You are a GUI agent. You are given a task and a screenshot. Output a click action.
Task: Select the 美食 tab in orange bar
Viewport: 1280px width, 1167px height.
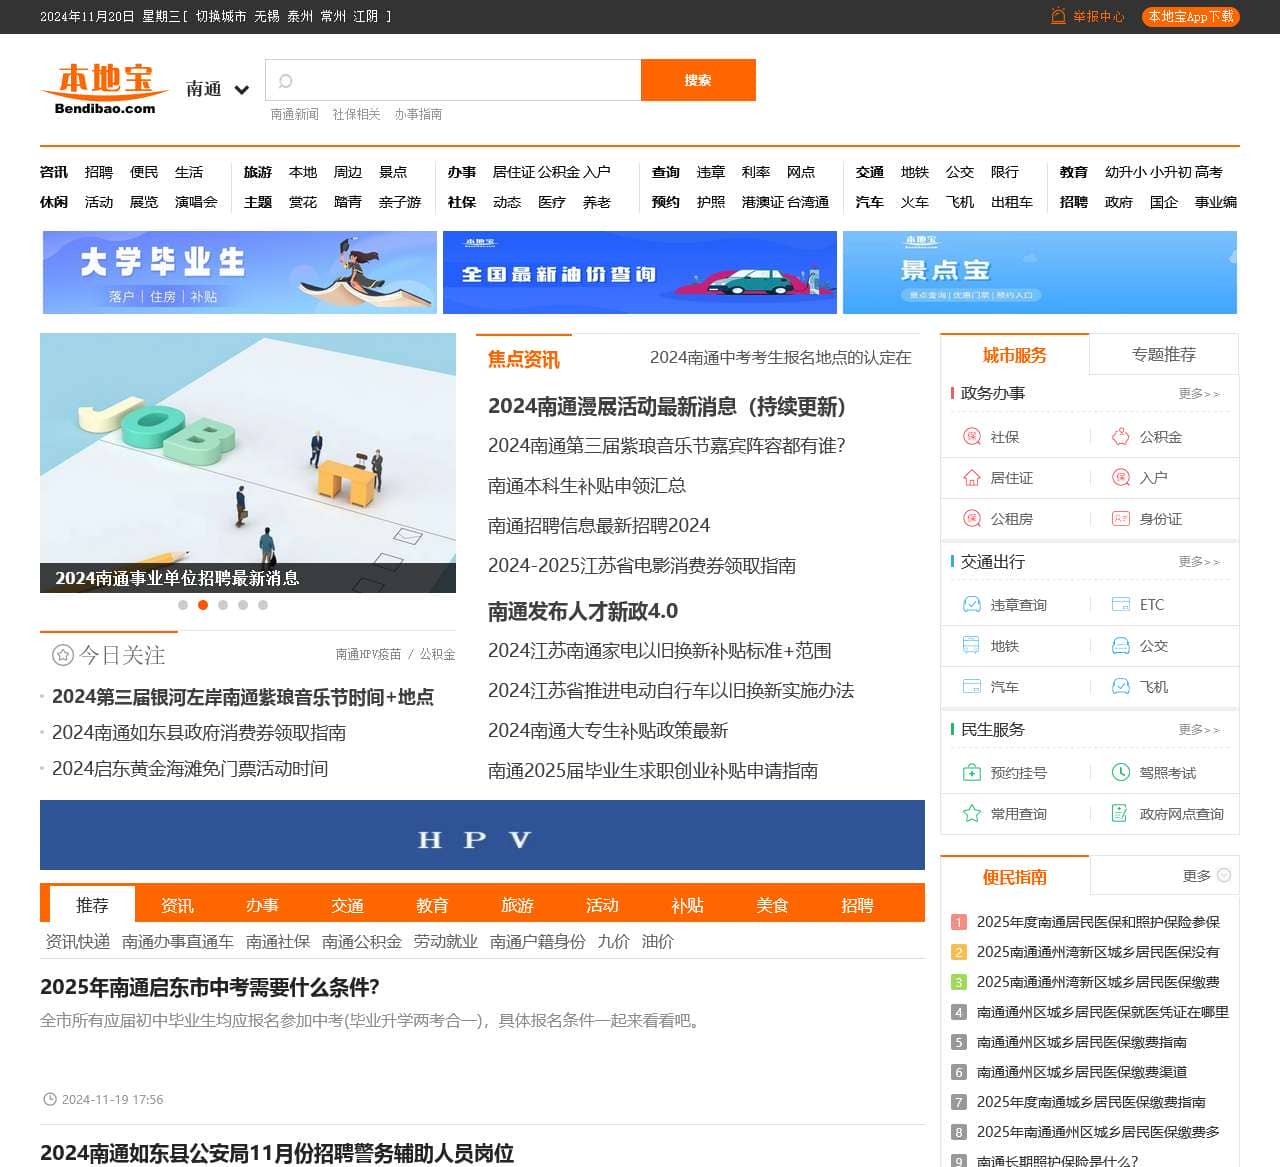coord(772,905)
